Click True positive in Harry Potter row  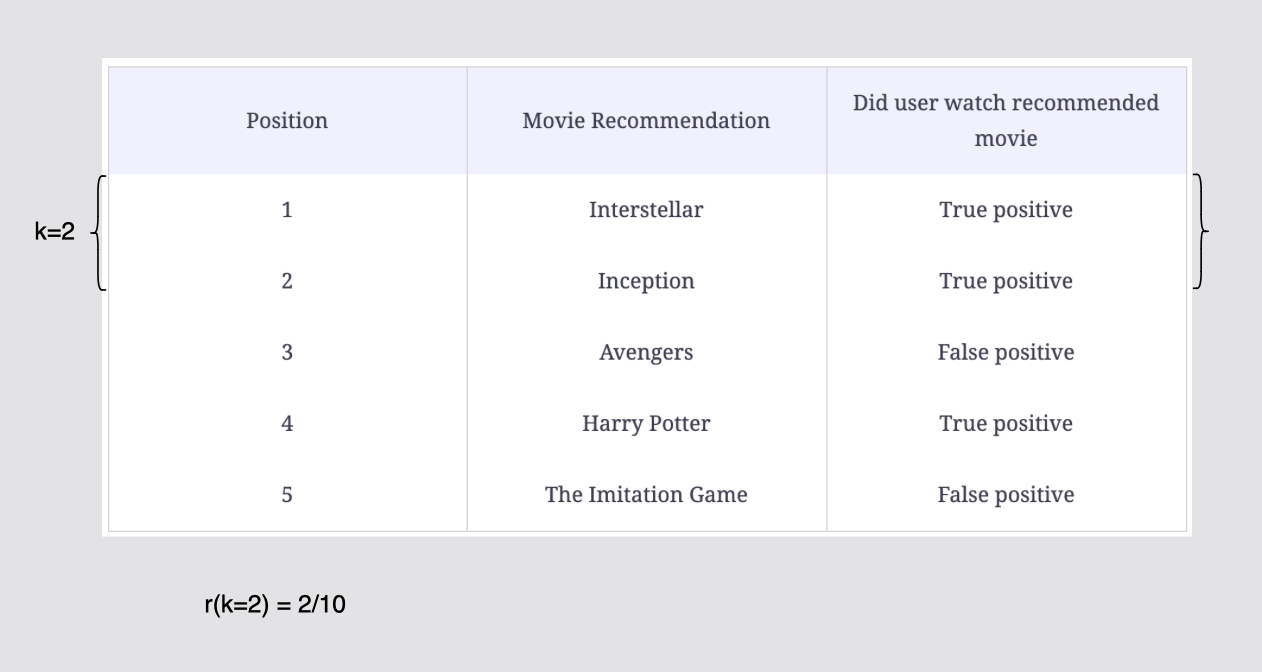(1006, 423)
